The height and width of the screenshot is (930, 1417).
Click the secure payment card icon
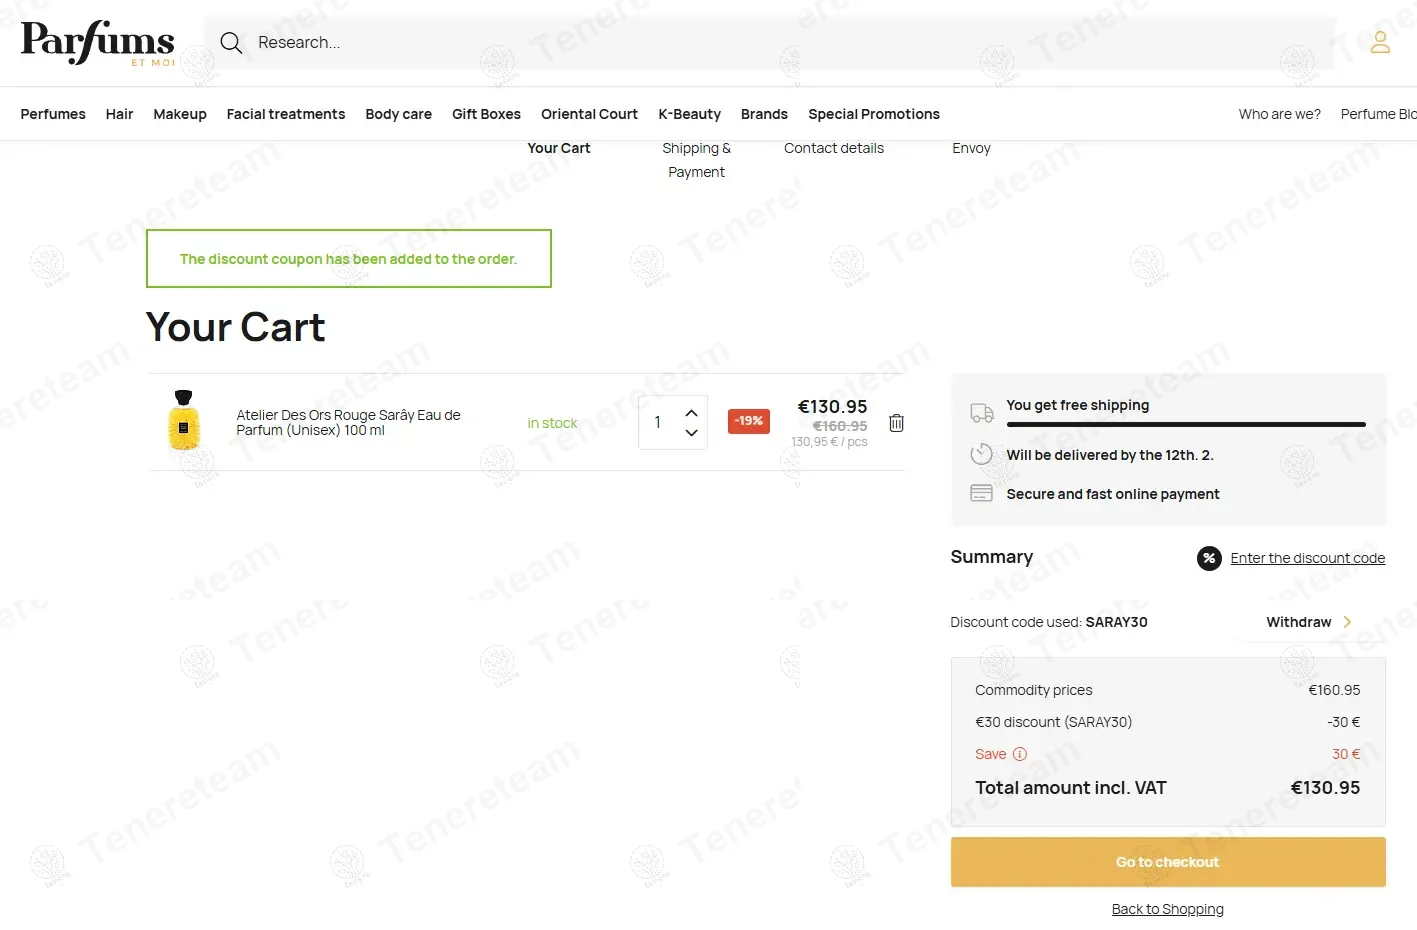[982, 493]
